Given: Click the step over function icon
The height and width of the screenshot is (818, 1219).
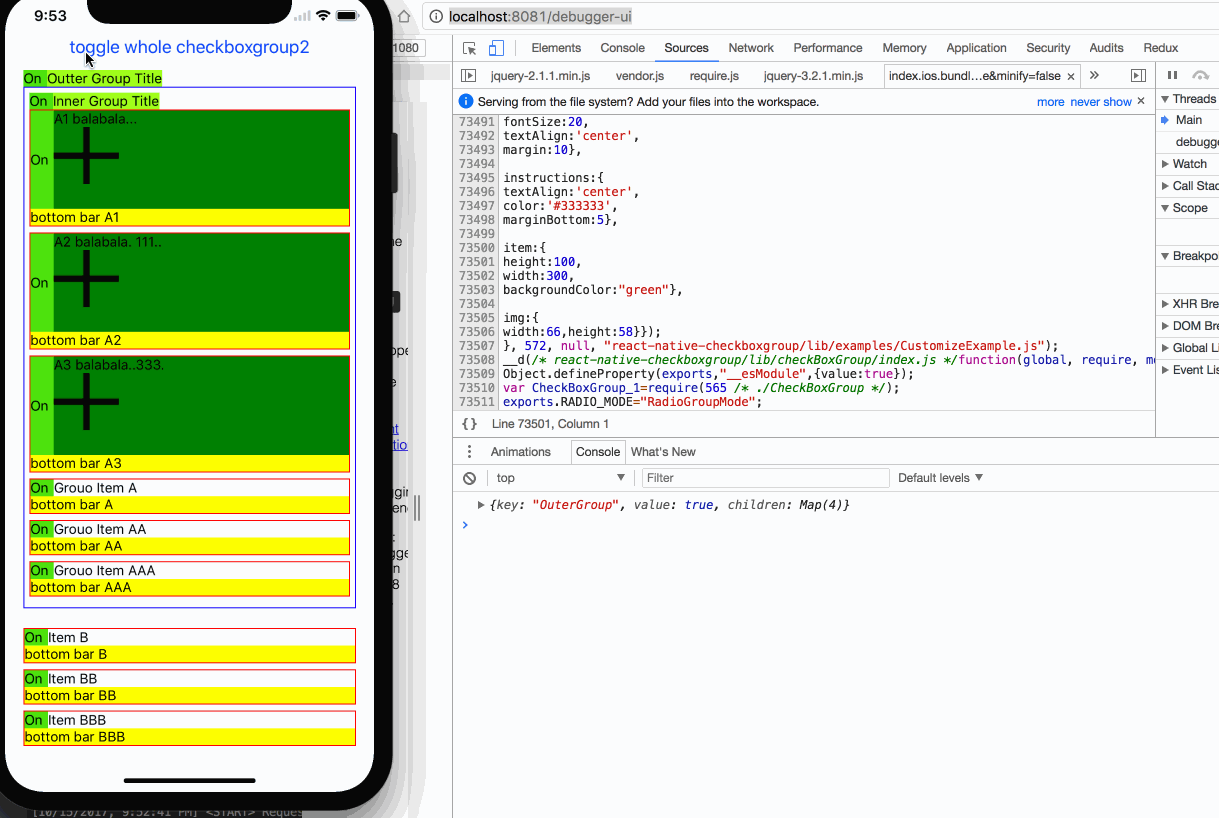Looking at the screenshot, I should pos(1201,76).
